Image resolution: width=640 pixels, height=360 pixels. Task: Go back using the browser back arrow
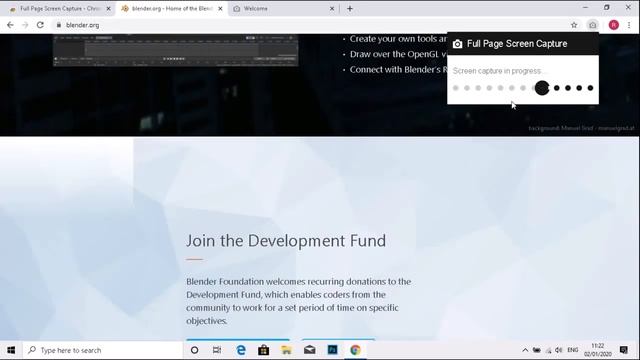pos(10,25)
